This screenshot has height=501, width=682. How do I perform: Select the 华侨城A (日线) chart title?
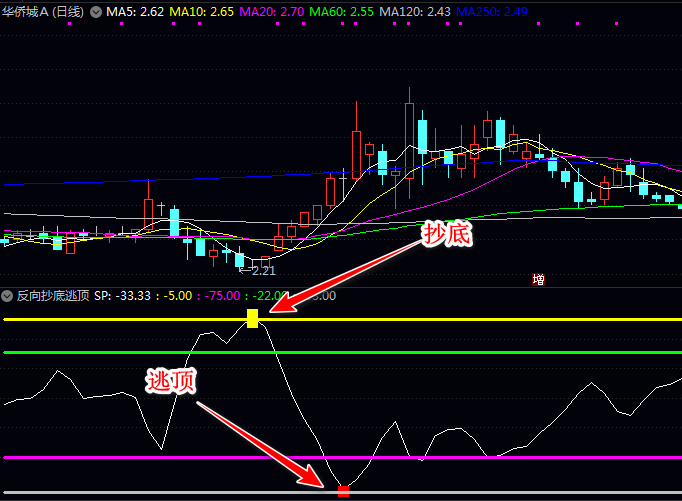click(43, 12)
